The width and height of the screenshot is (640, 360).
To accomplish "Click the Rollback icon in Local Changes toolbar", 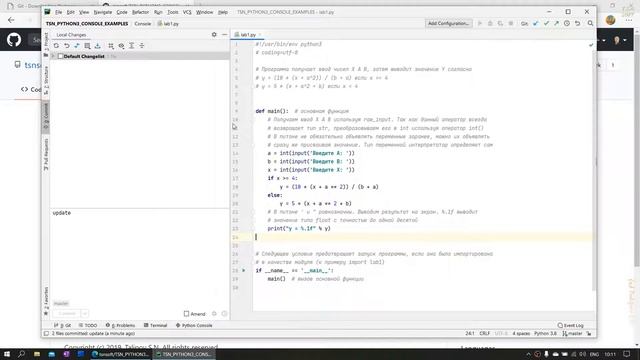I will tap(67, 46).
